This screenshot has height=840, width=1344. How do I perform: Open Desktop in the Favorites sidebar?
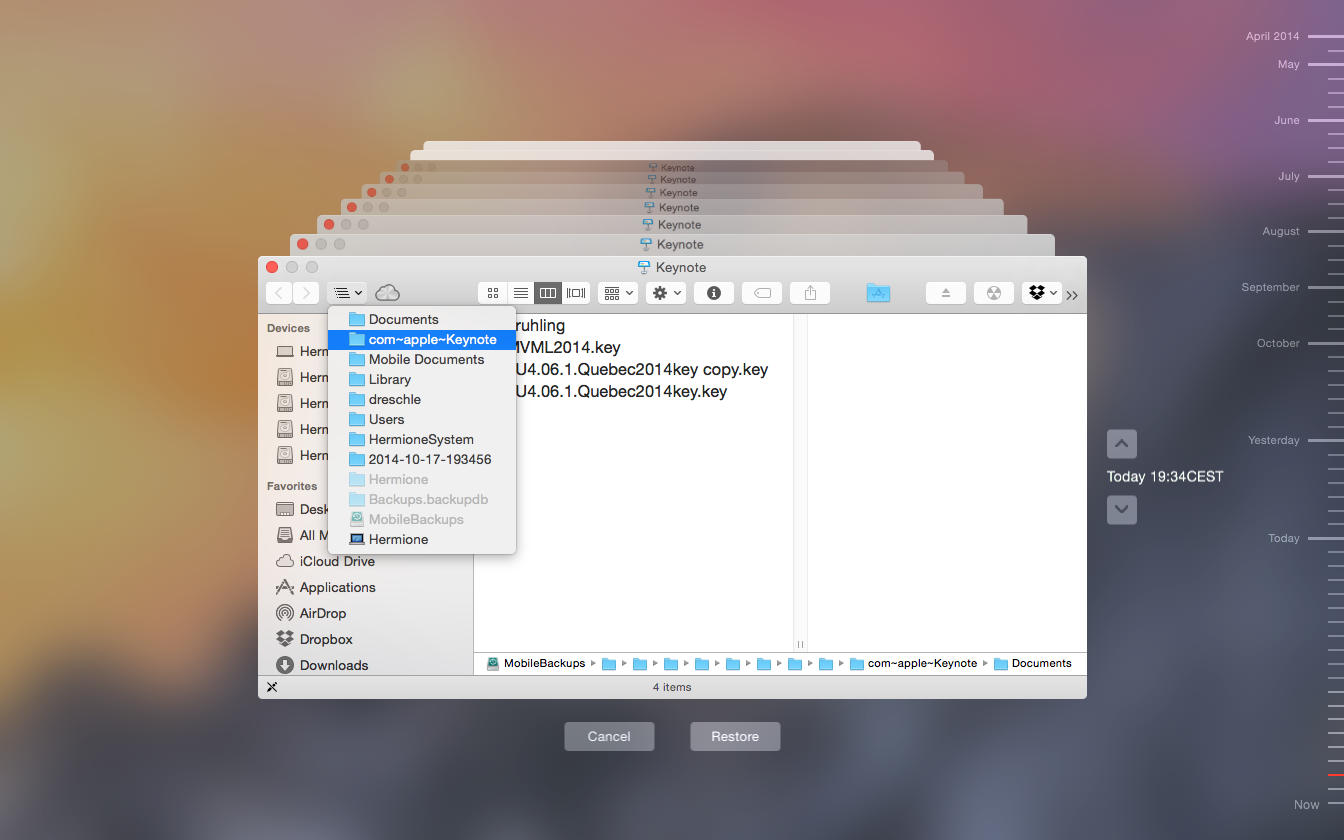pyautogui.click(x=300, y=509)
